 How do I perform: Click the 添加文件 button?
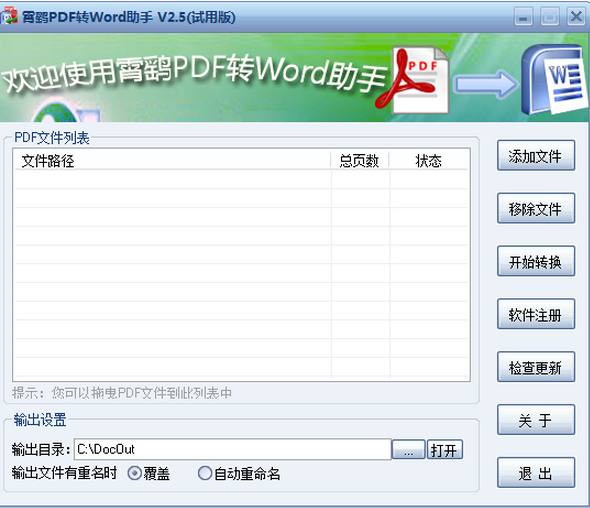[536, 155]
